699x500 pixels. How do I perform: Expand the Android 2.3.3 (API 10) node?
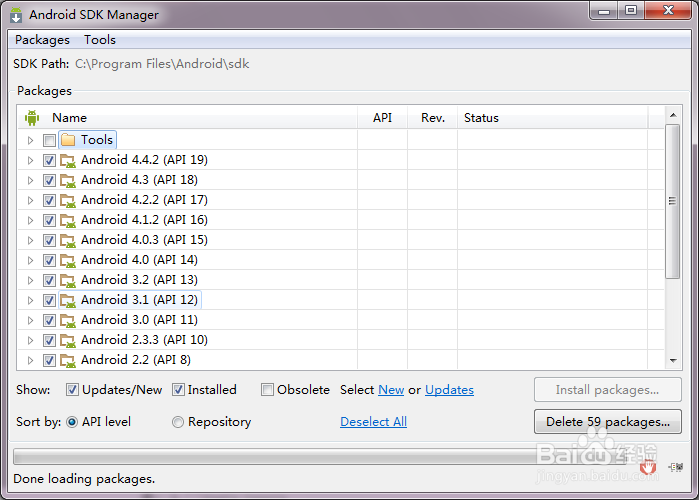30,341
